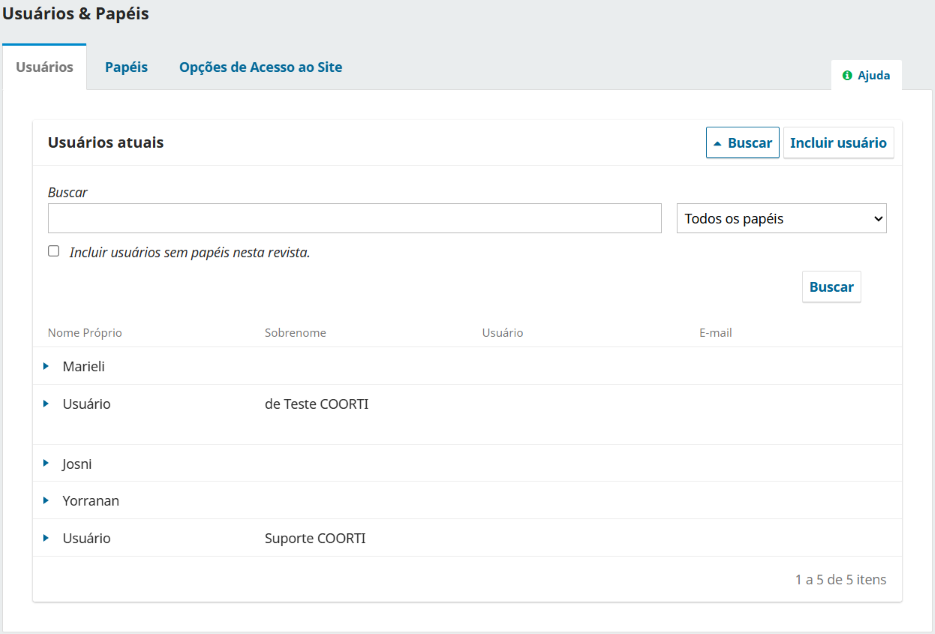This screenshot has height=634, width=935.
Task: Expand the Josni user row
Action: point(46,464)
